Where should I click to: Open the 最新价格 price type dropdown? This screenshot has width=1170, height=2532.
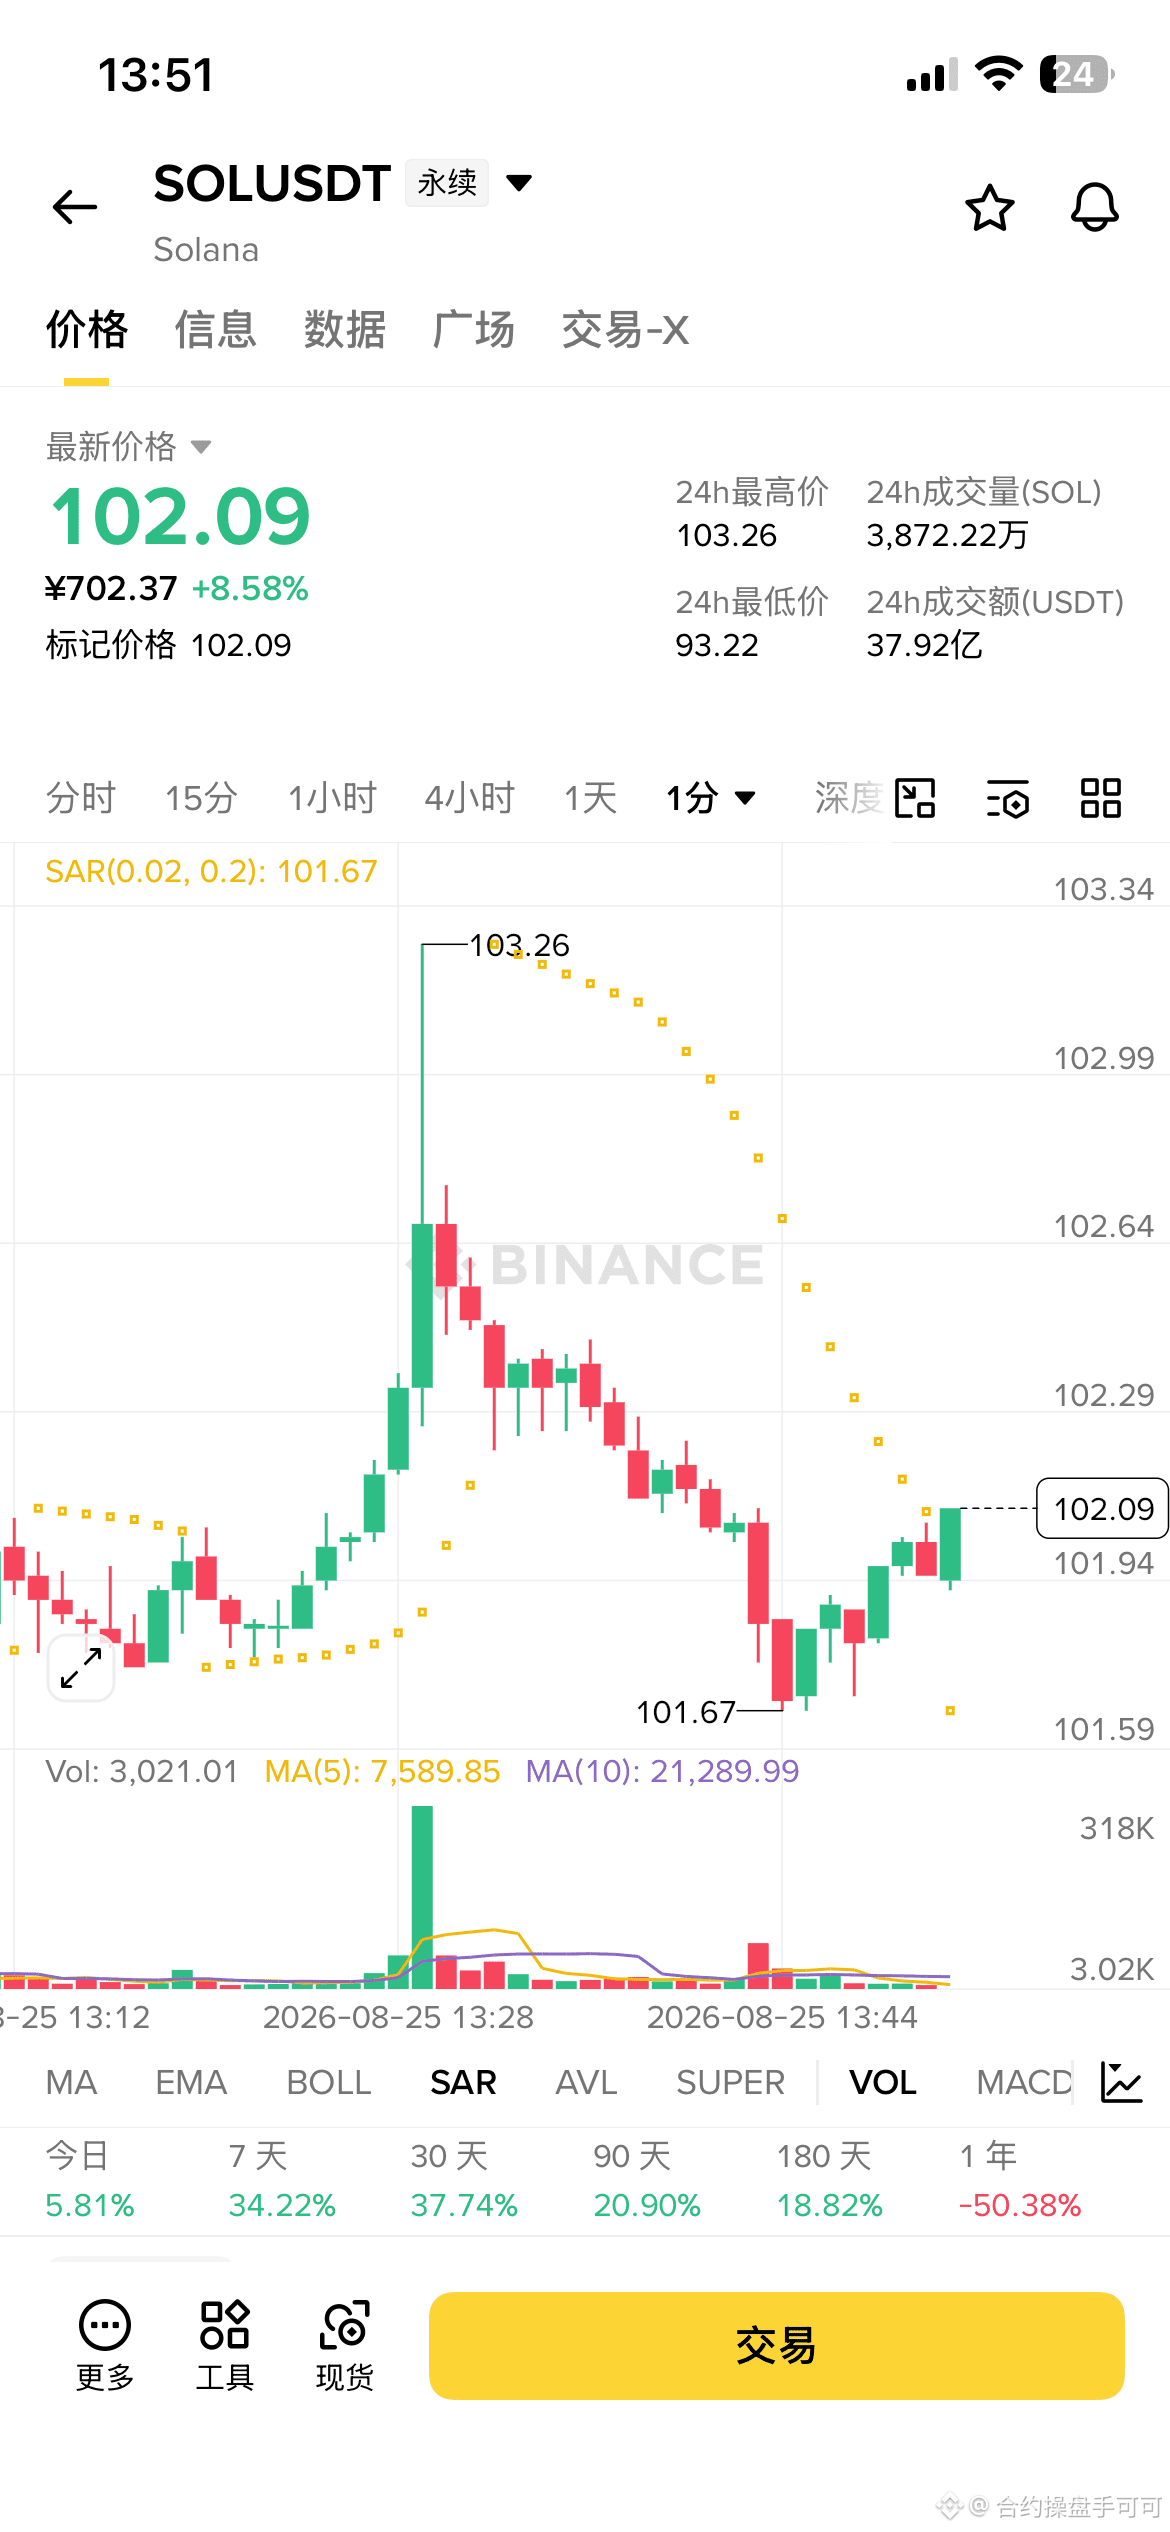(129, 447)
